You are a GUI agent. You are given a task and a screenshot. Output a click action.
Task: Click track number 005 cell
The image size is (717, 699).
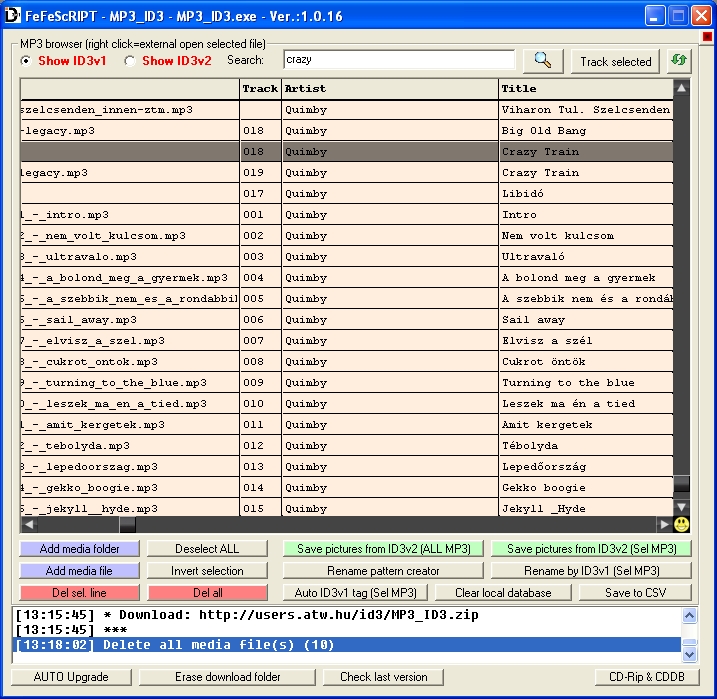click(x=261, y=299)
